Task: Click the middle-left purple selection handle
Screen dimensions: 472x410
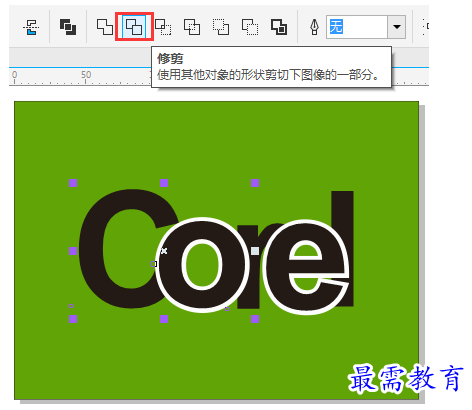Action: coord(73,251)
